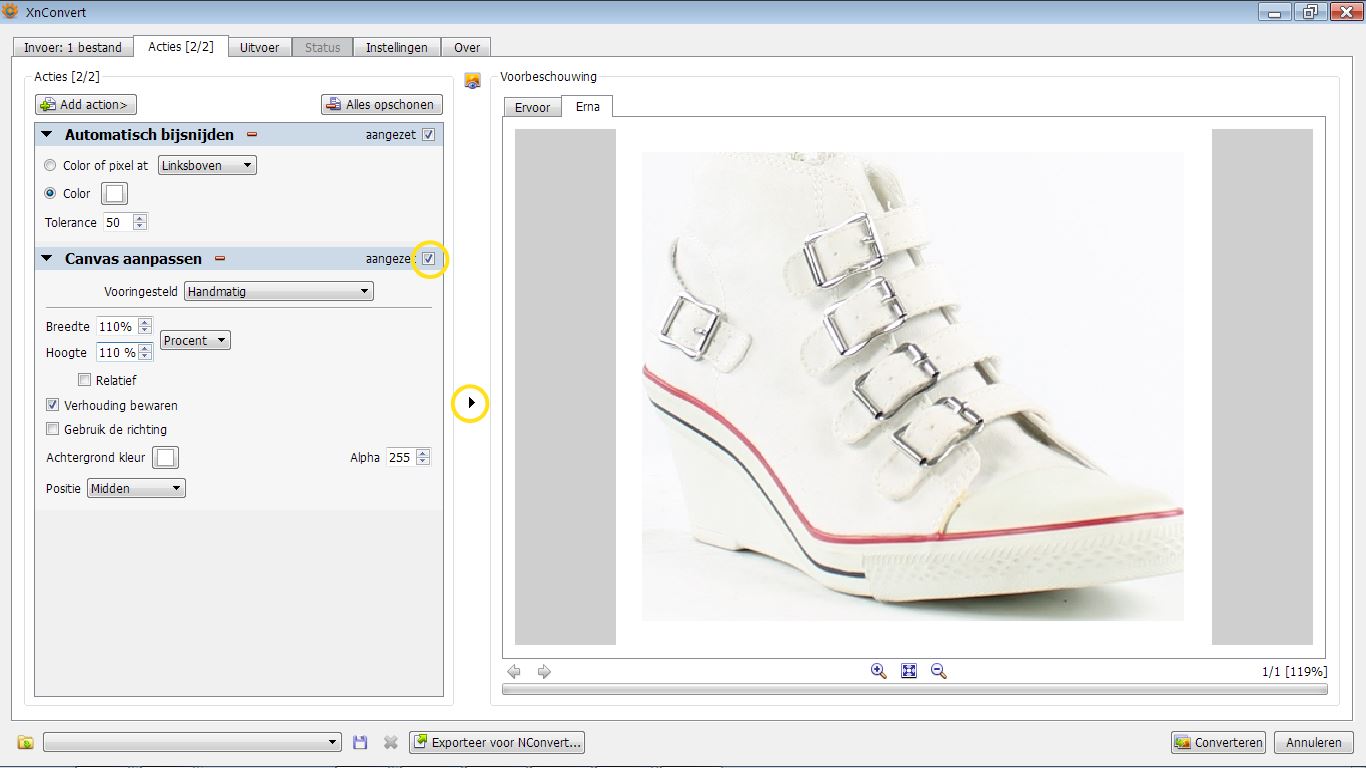The width and height of the screenshot is (1366, 768).
Task: Zoom out of the preview
Action: click(938, 671)
